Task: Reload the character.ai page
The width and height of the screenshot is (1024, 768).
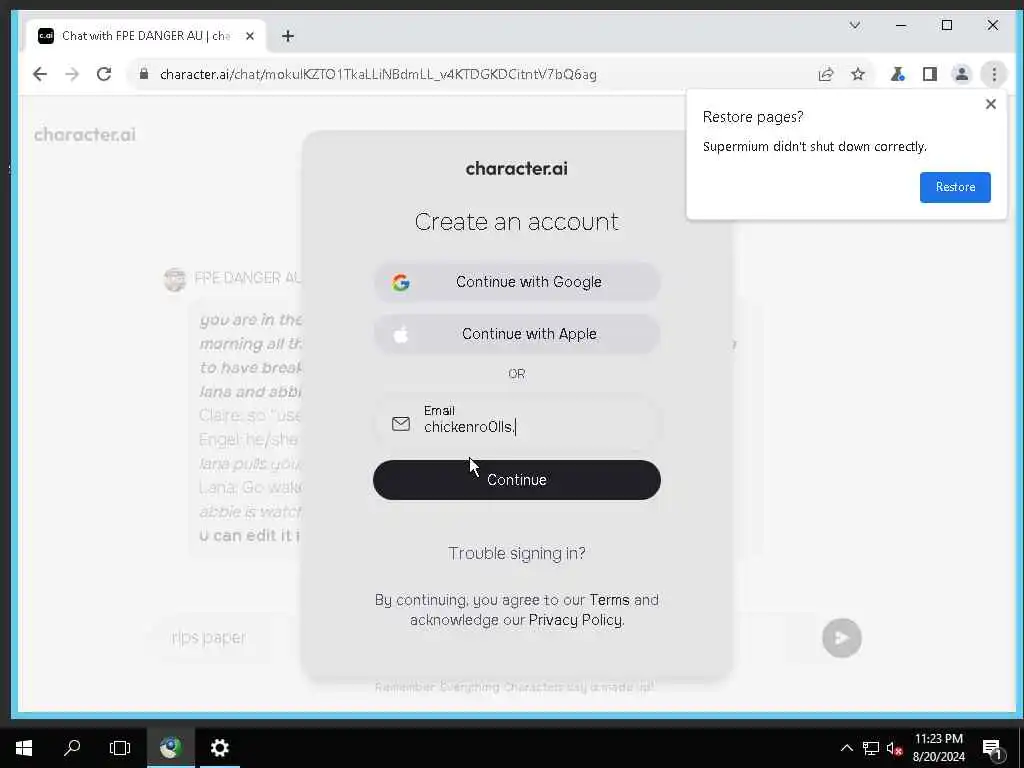Action: 104,74
